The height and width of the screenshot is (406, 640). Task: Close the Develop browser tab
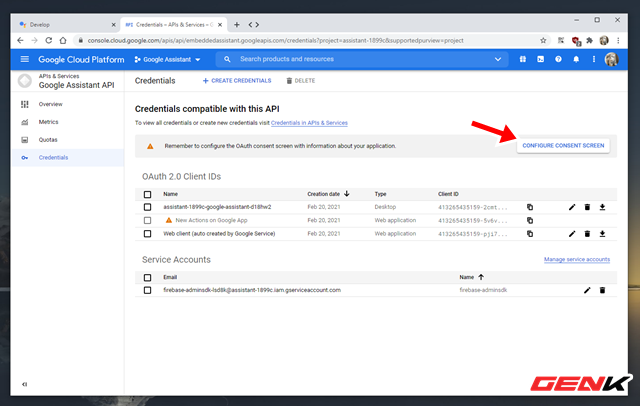coord(113,25)
